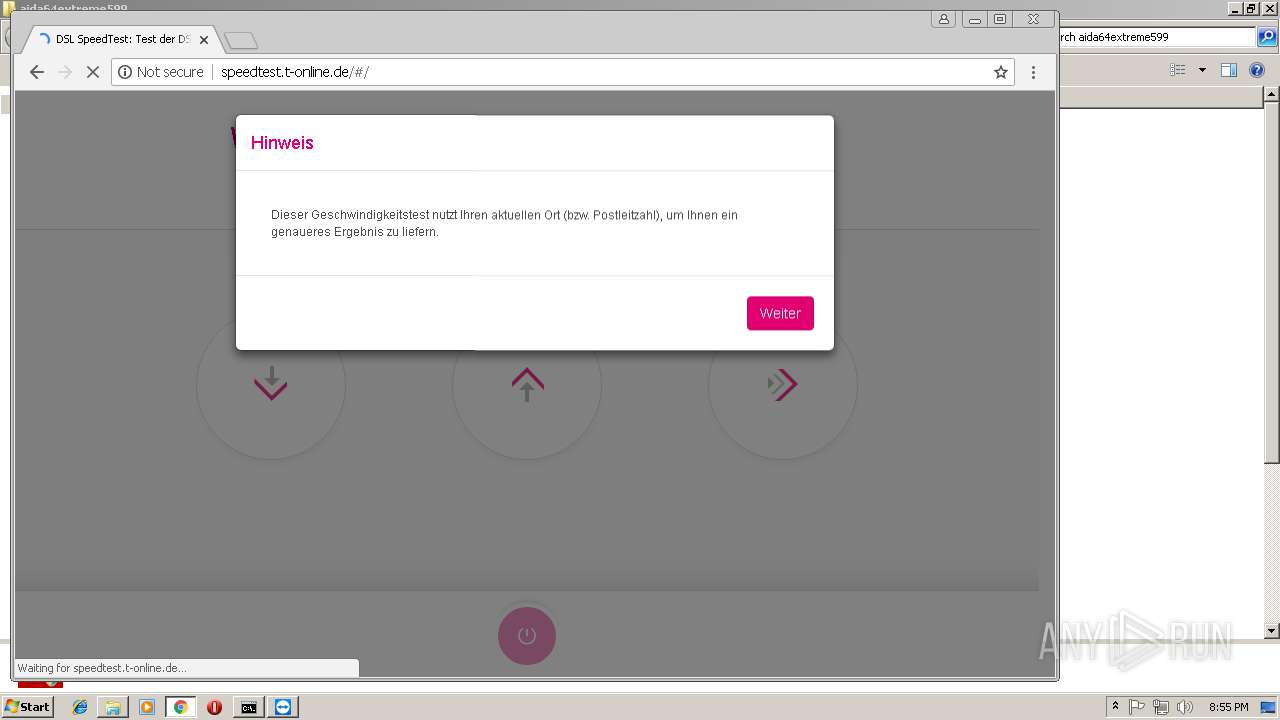The width and height of the screenshot is (1280, 720).
Task: Click the browser forward arrow
Action: click(x=65, y=72)
